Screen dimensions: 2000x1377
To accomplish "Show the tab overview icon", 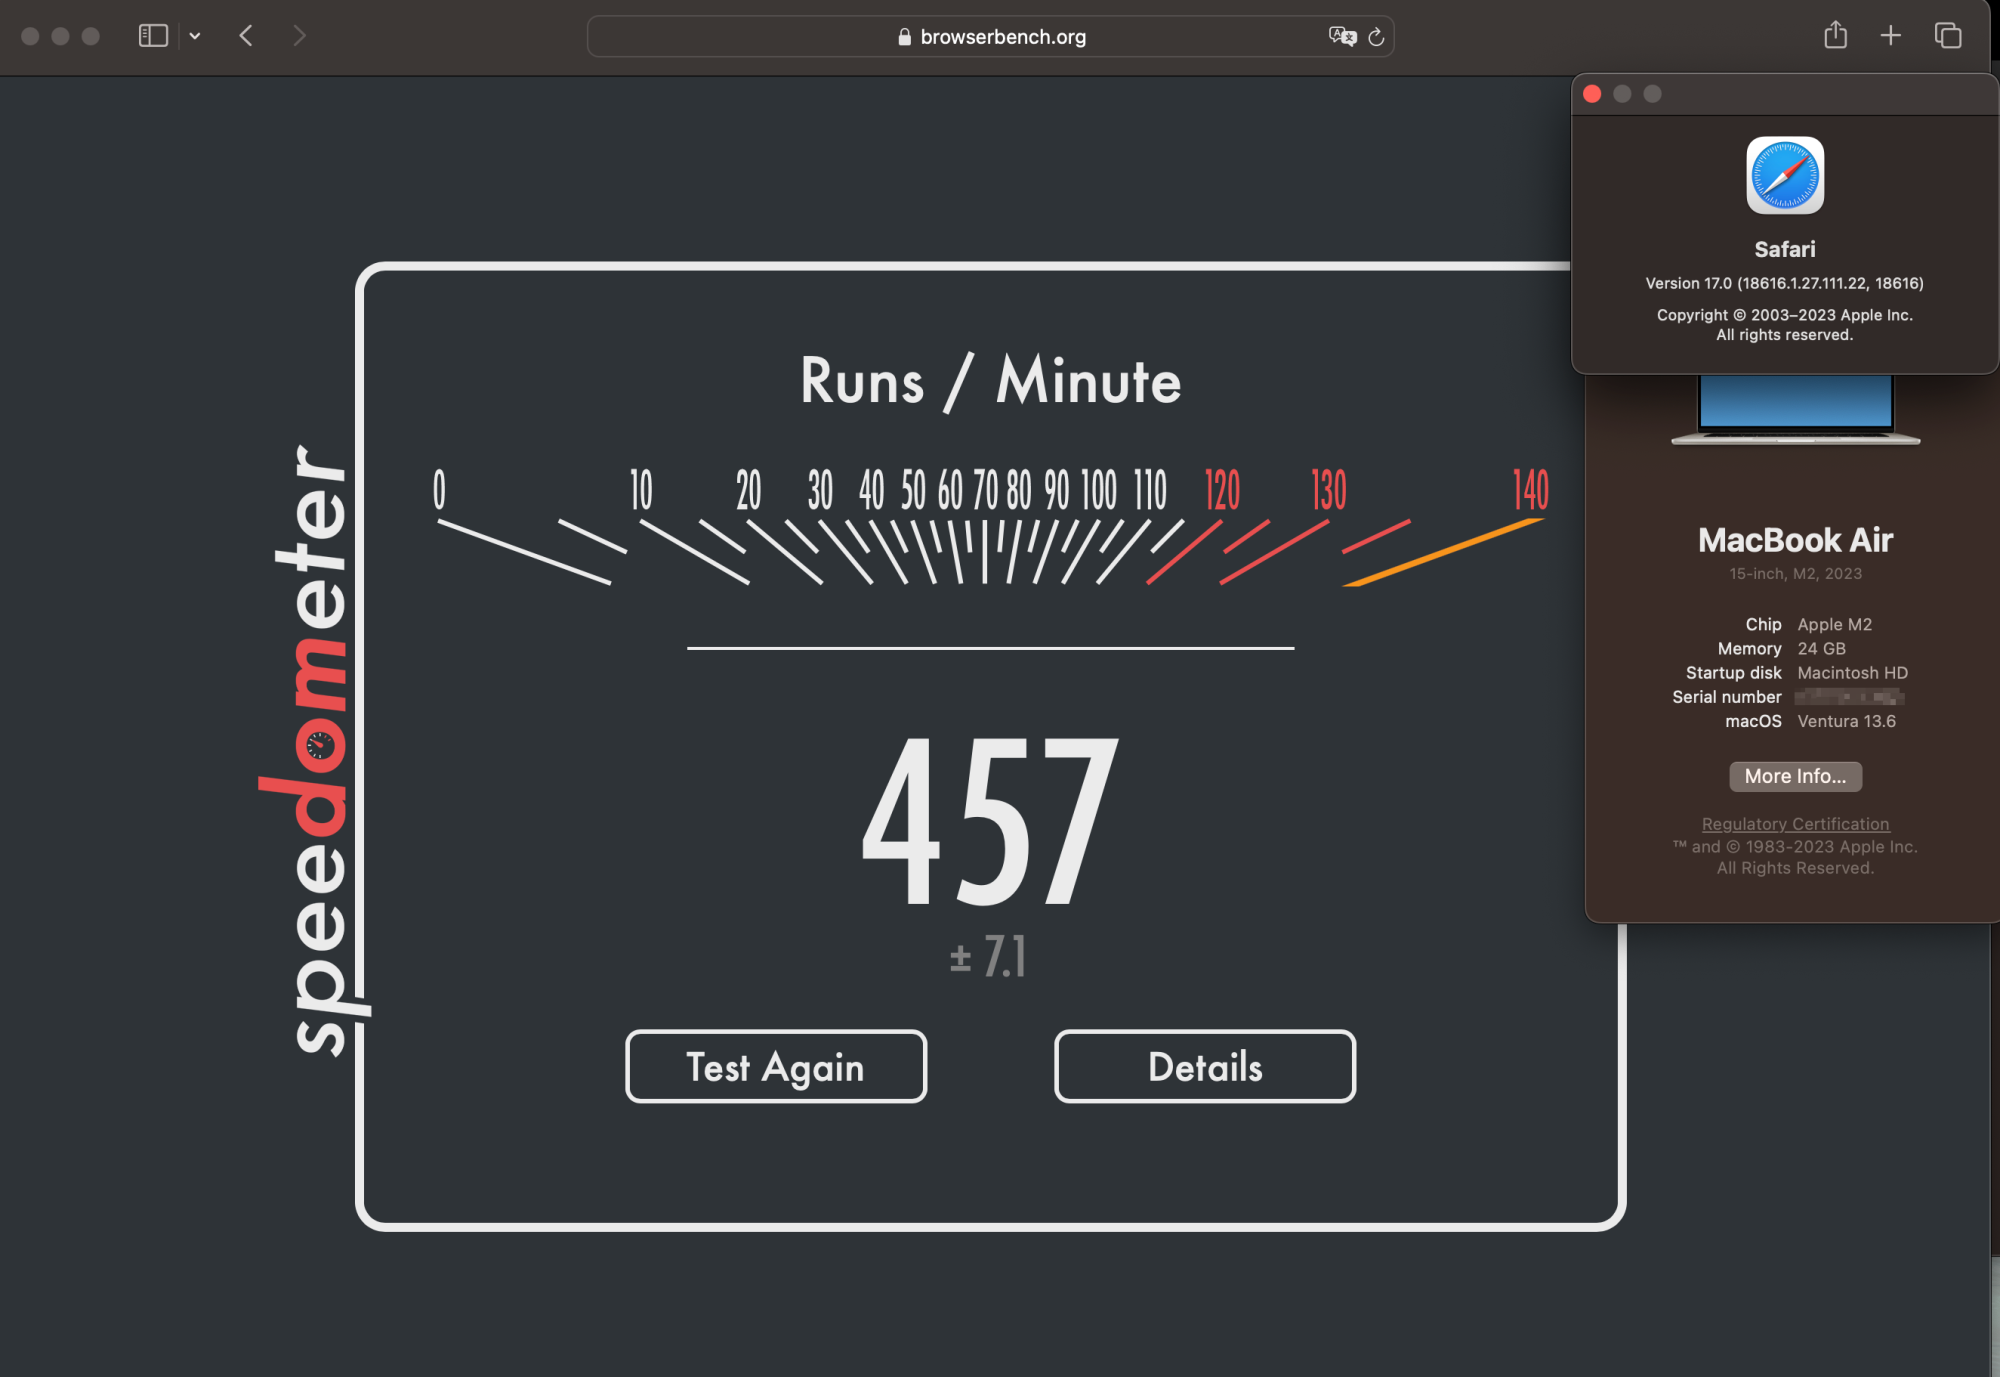I will [x=1947, y=36].
